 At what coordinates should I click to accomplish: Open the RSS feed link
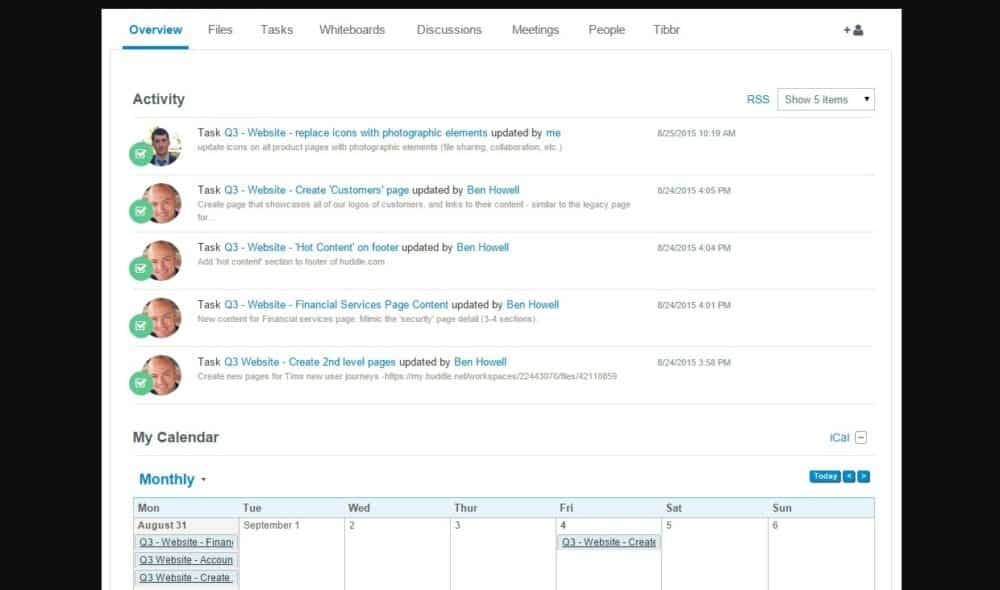coord(758,99)
